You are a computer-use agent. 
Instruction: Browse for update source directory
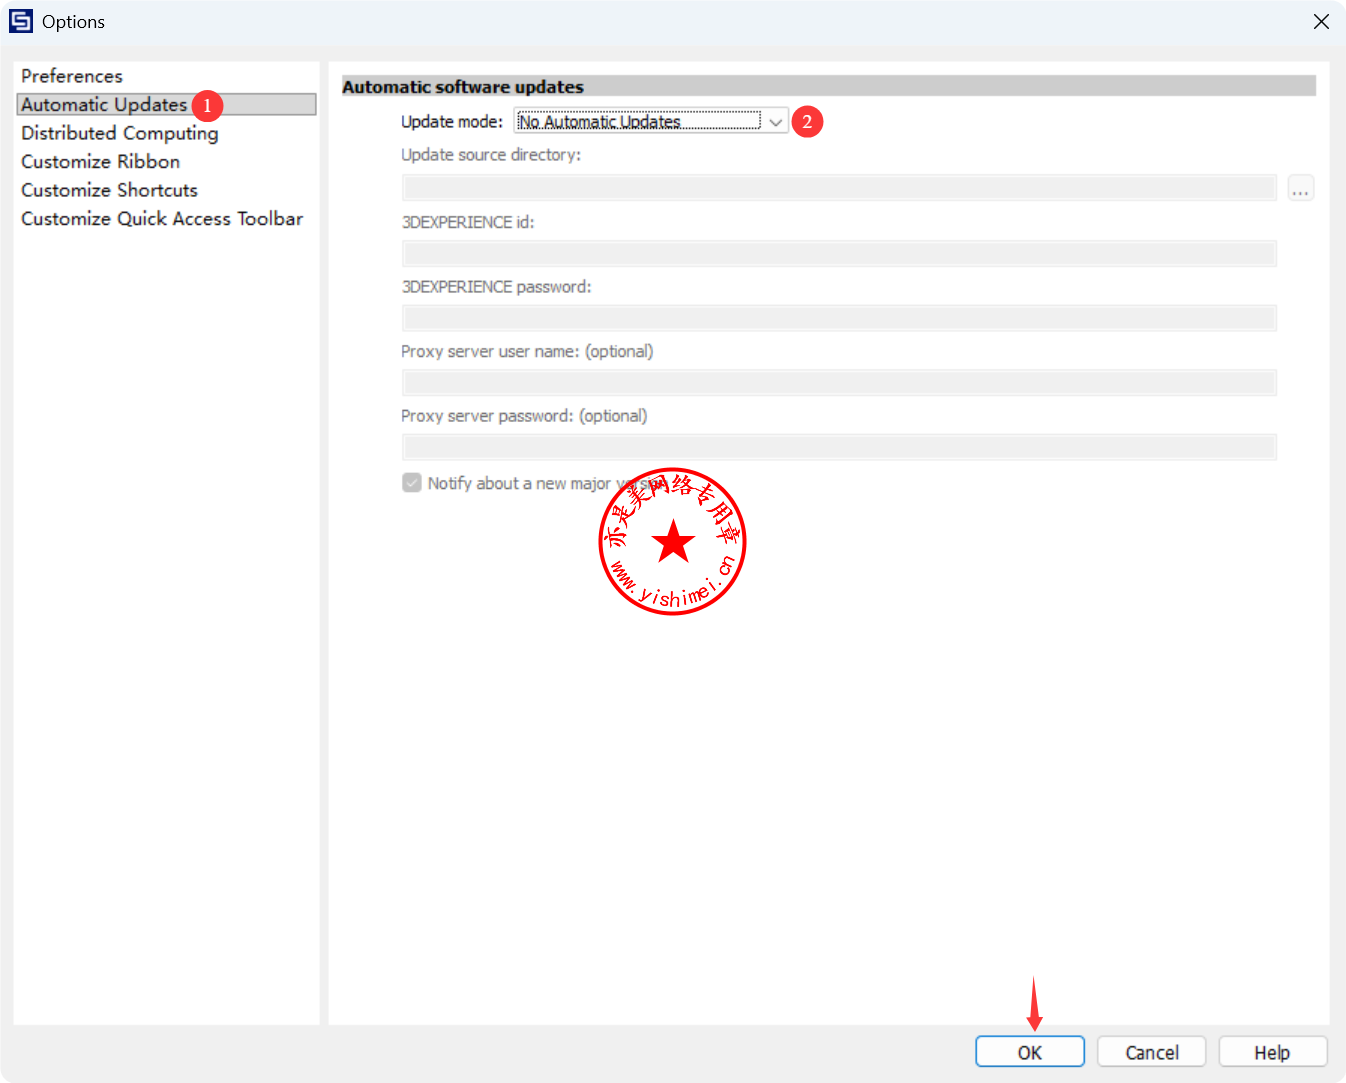coord(1300,189)
